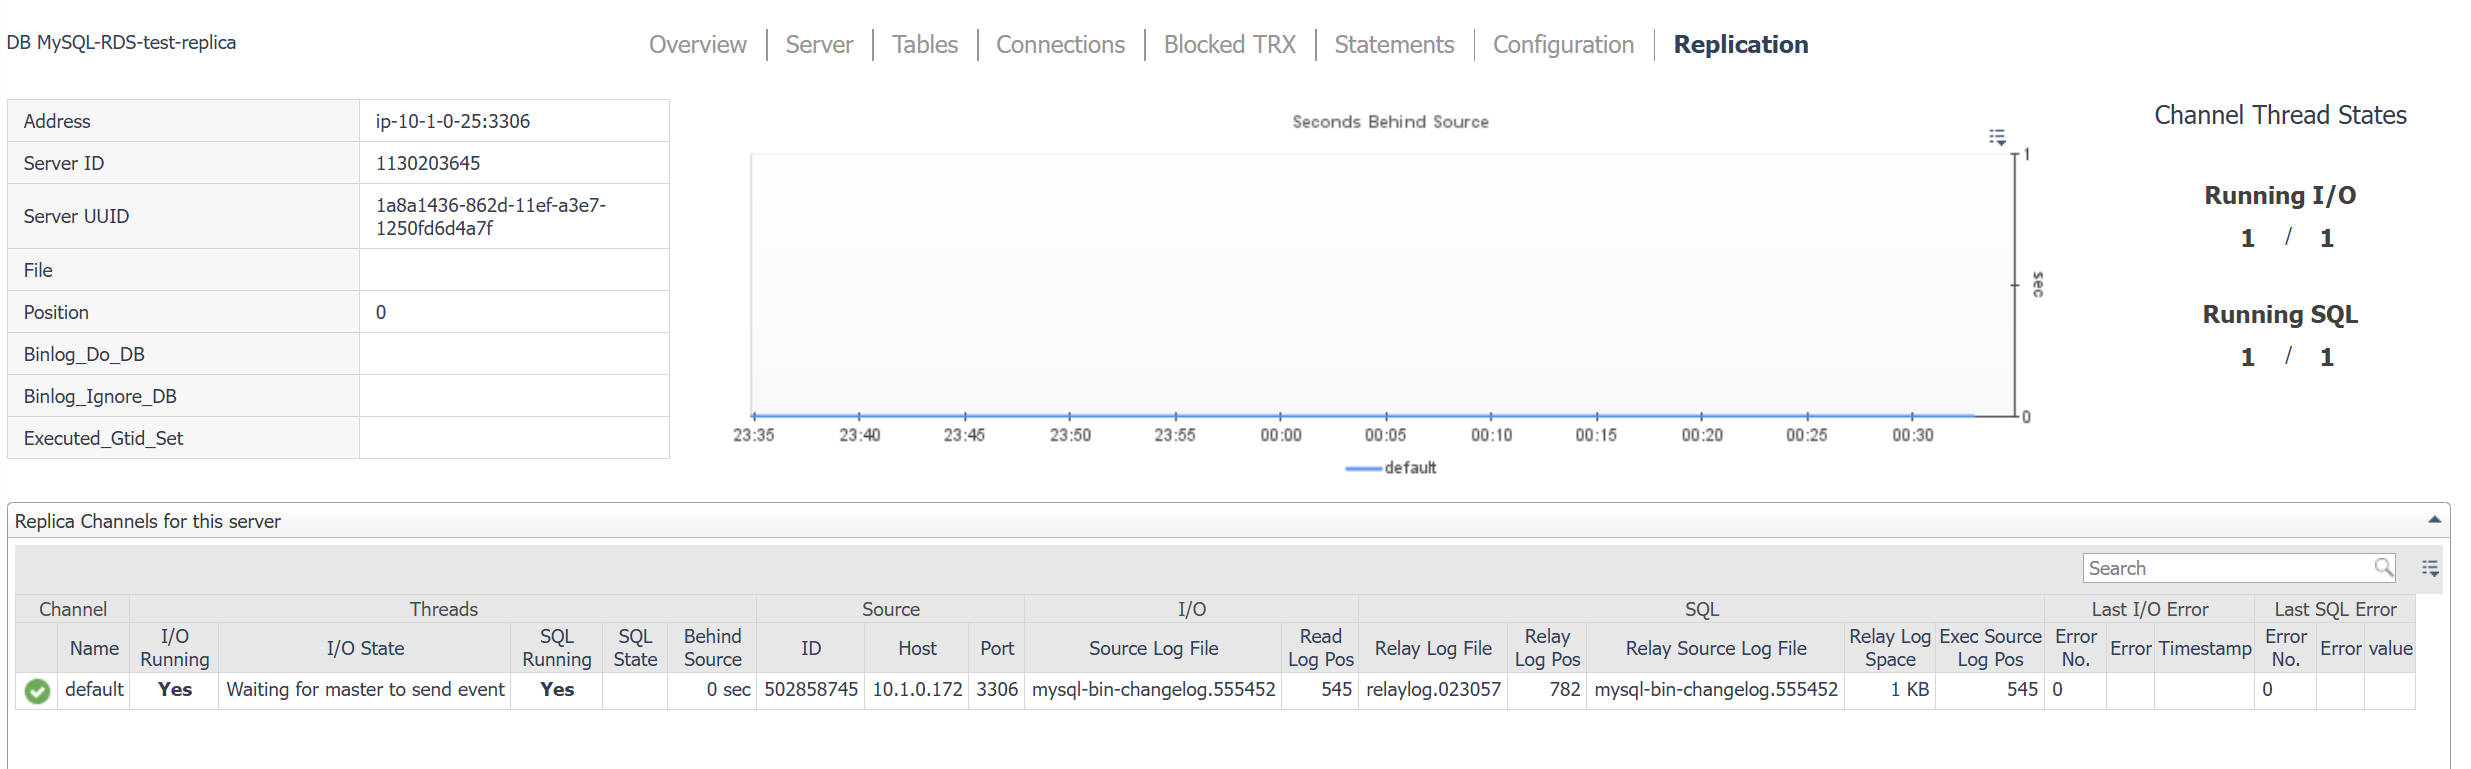Sort by I/O State column header
Image resolution: width=2471 pixels, height=769 pixels.
pyautogui.click(x=365, y=648)
